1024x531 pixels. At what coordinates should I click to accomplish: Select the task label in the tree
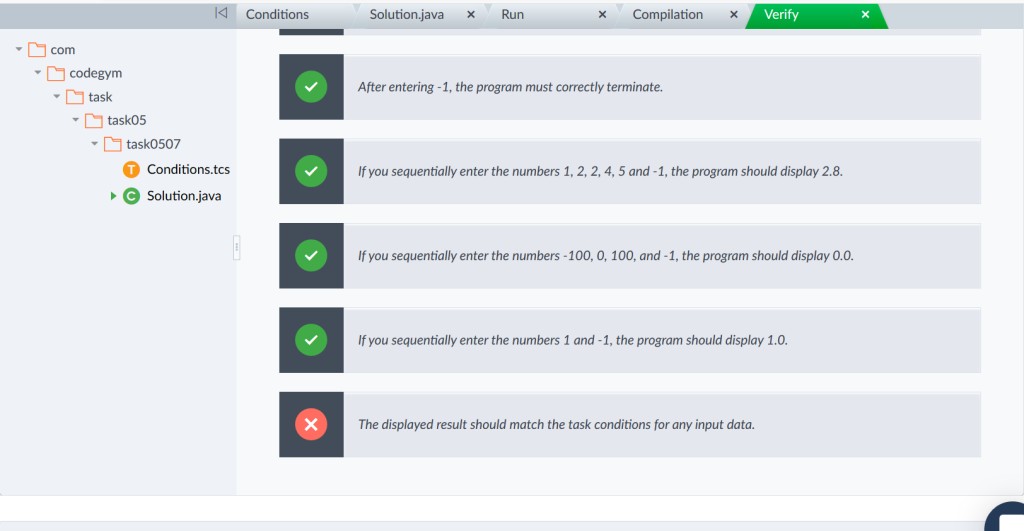coord(100,97)
